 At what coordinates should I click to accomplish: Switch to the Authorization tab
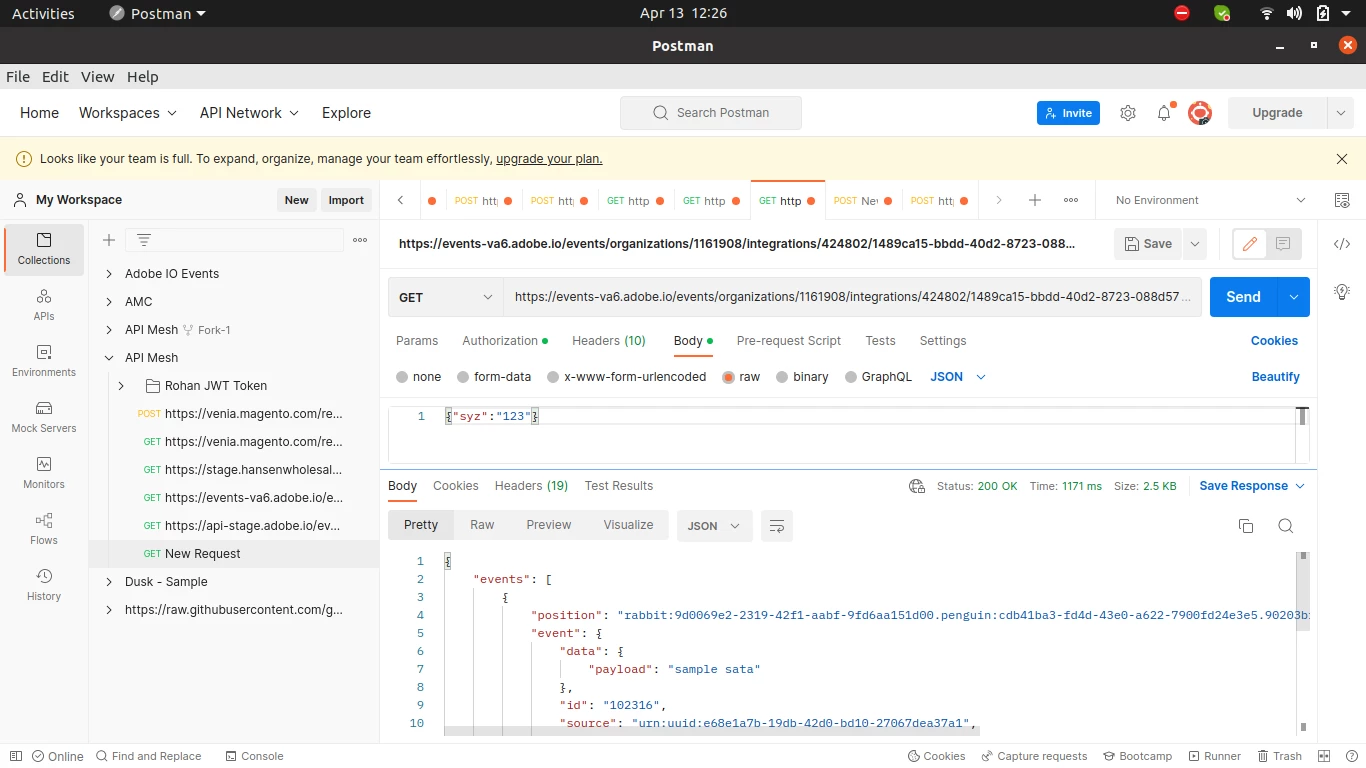(x=505, y=341)
